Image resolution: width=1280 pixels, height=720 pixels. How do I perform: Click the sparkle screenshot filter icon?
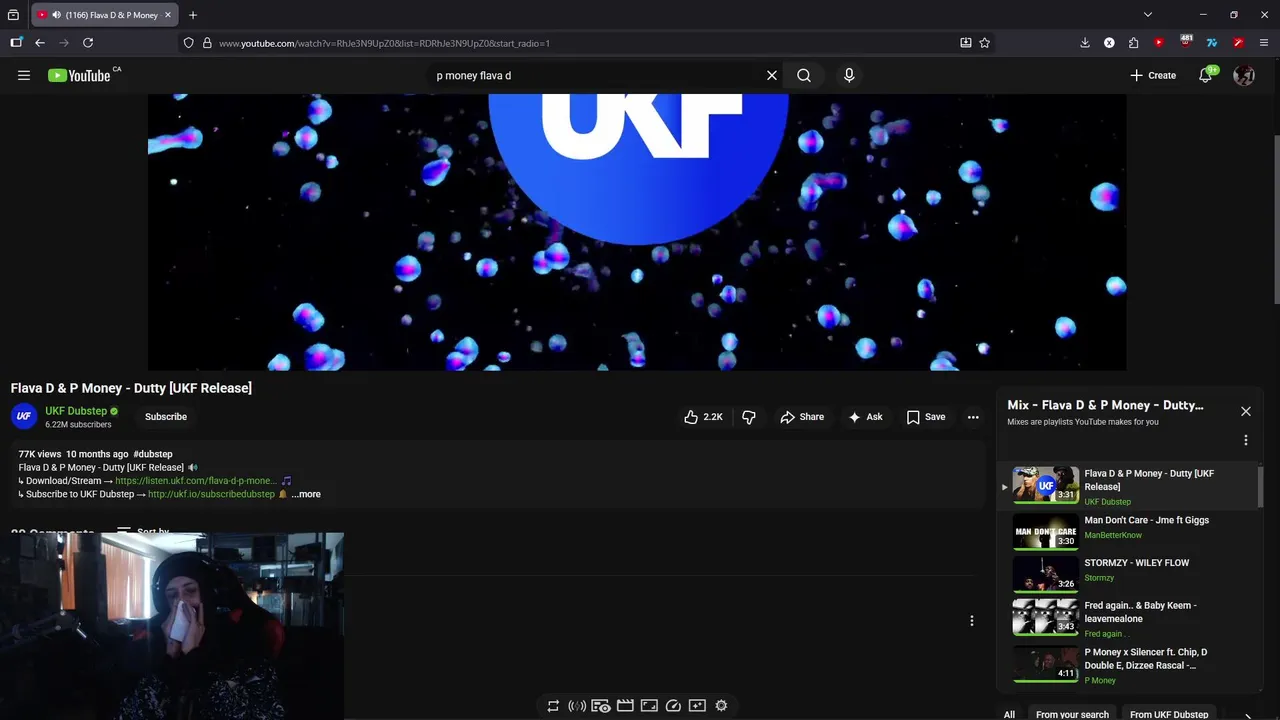point(697,706)
